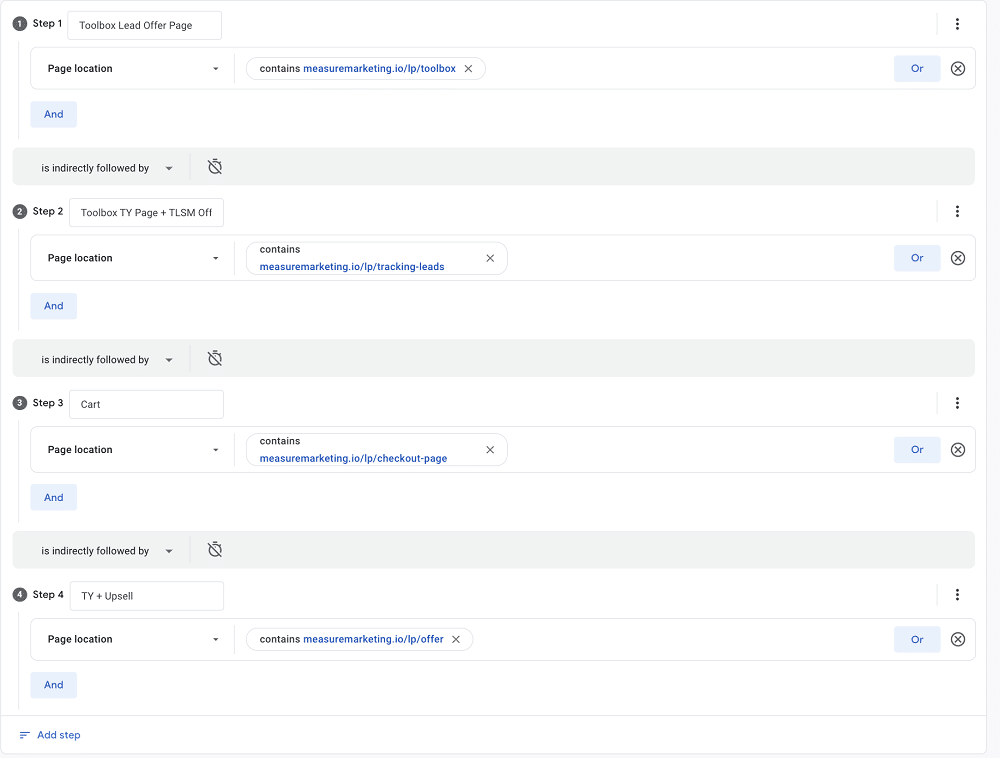
Task: Click the timer icon after Step 1
Action: point(215,166)
